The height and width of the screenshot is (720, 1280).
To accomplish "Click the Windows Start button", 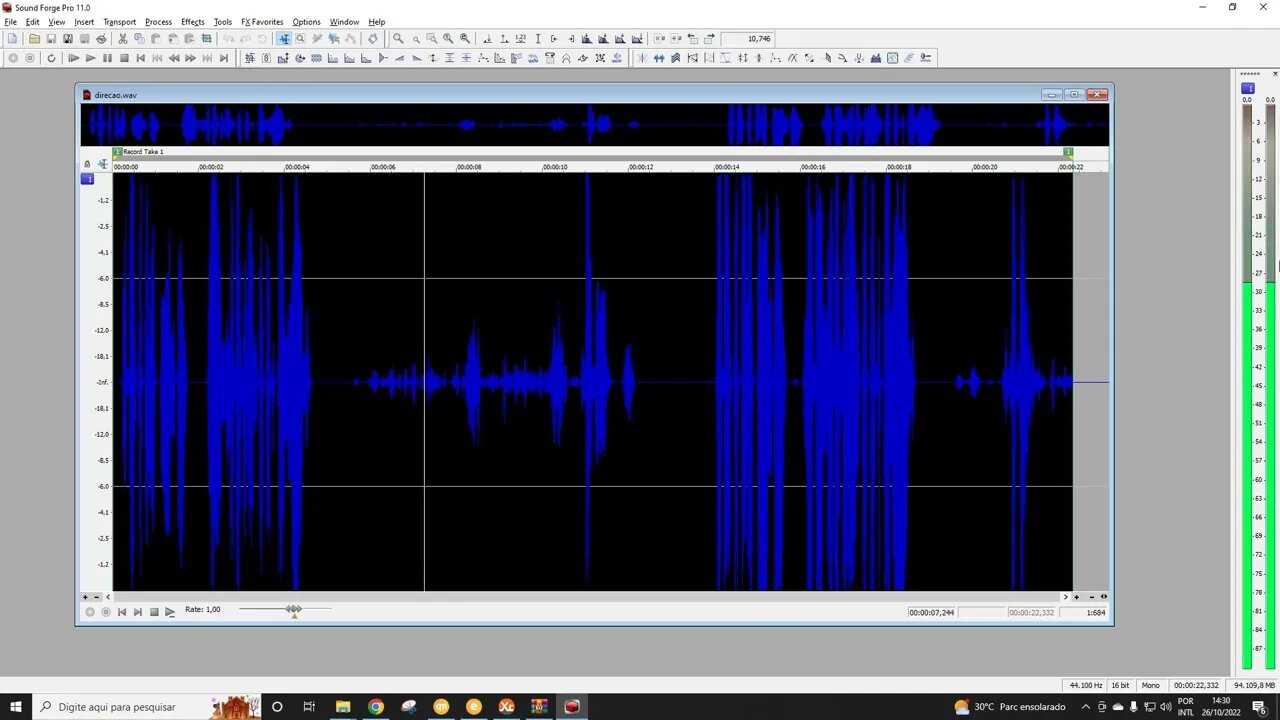I will coord(16,707).
